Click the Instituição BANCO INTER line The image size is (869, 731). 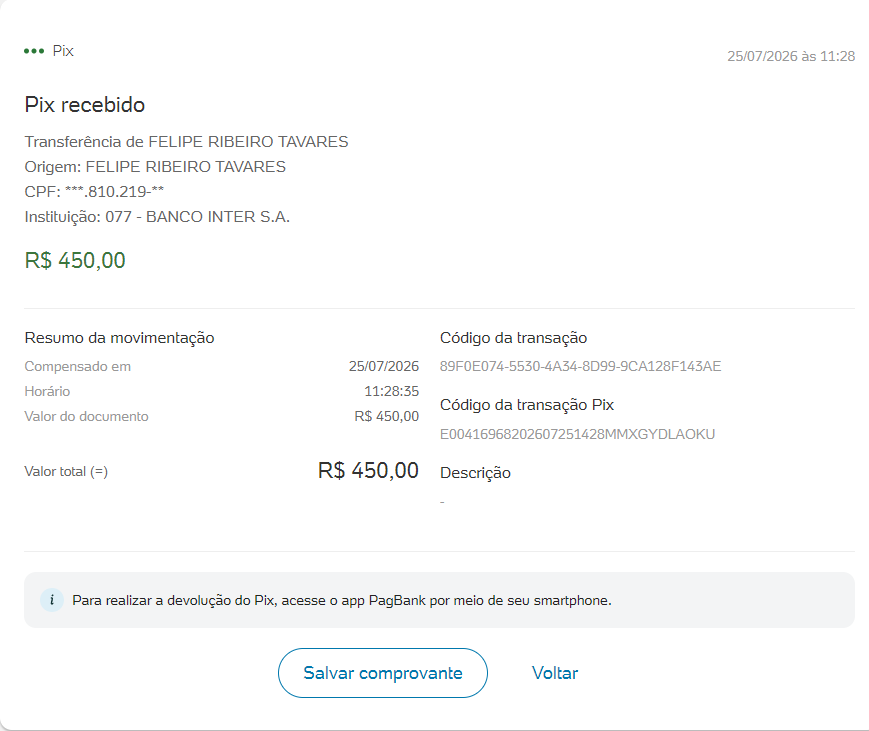[x=157, y=217]
